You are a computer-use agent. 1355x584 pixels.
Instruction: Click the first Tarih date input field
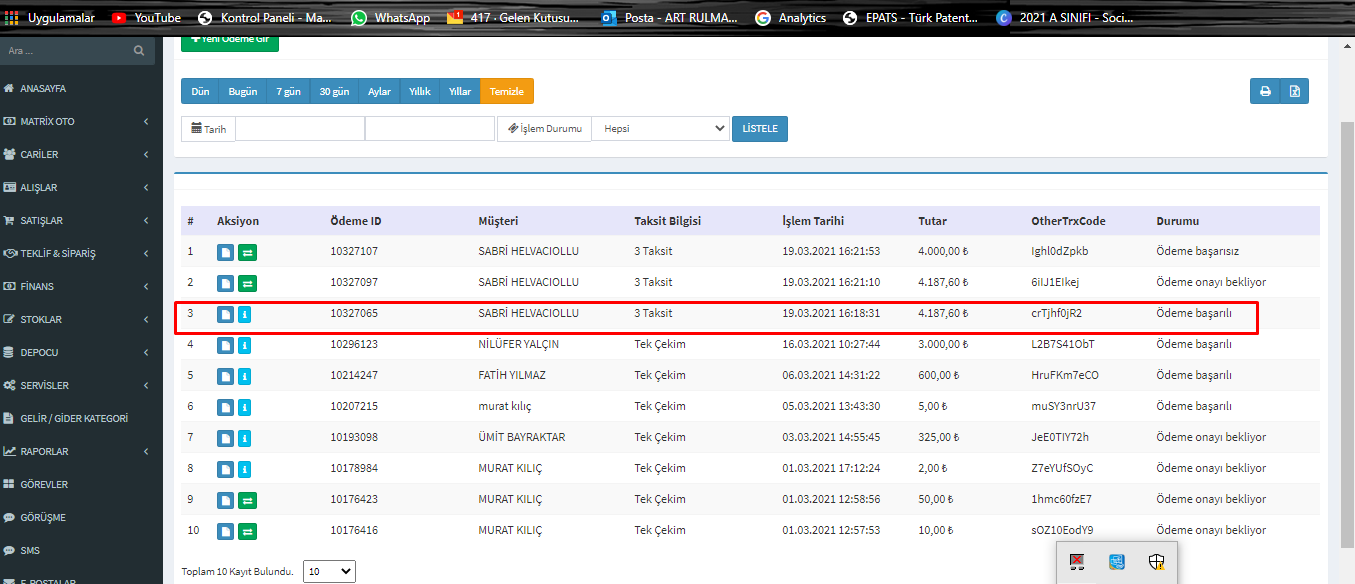pyautogui.click(x=300, y=129)
